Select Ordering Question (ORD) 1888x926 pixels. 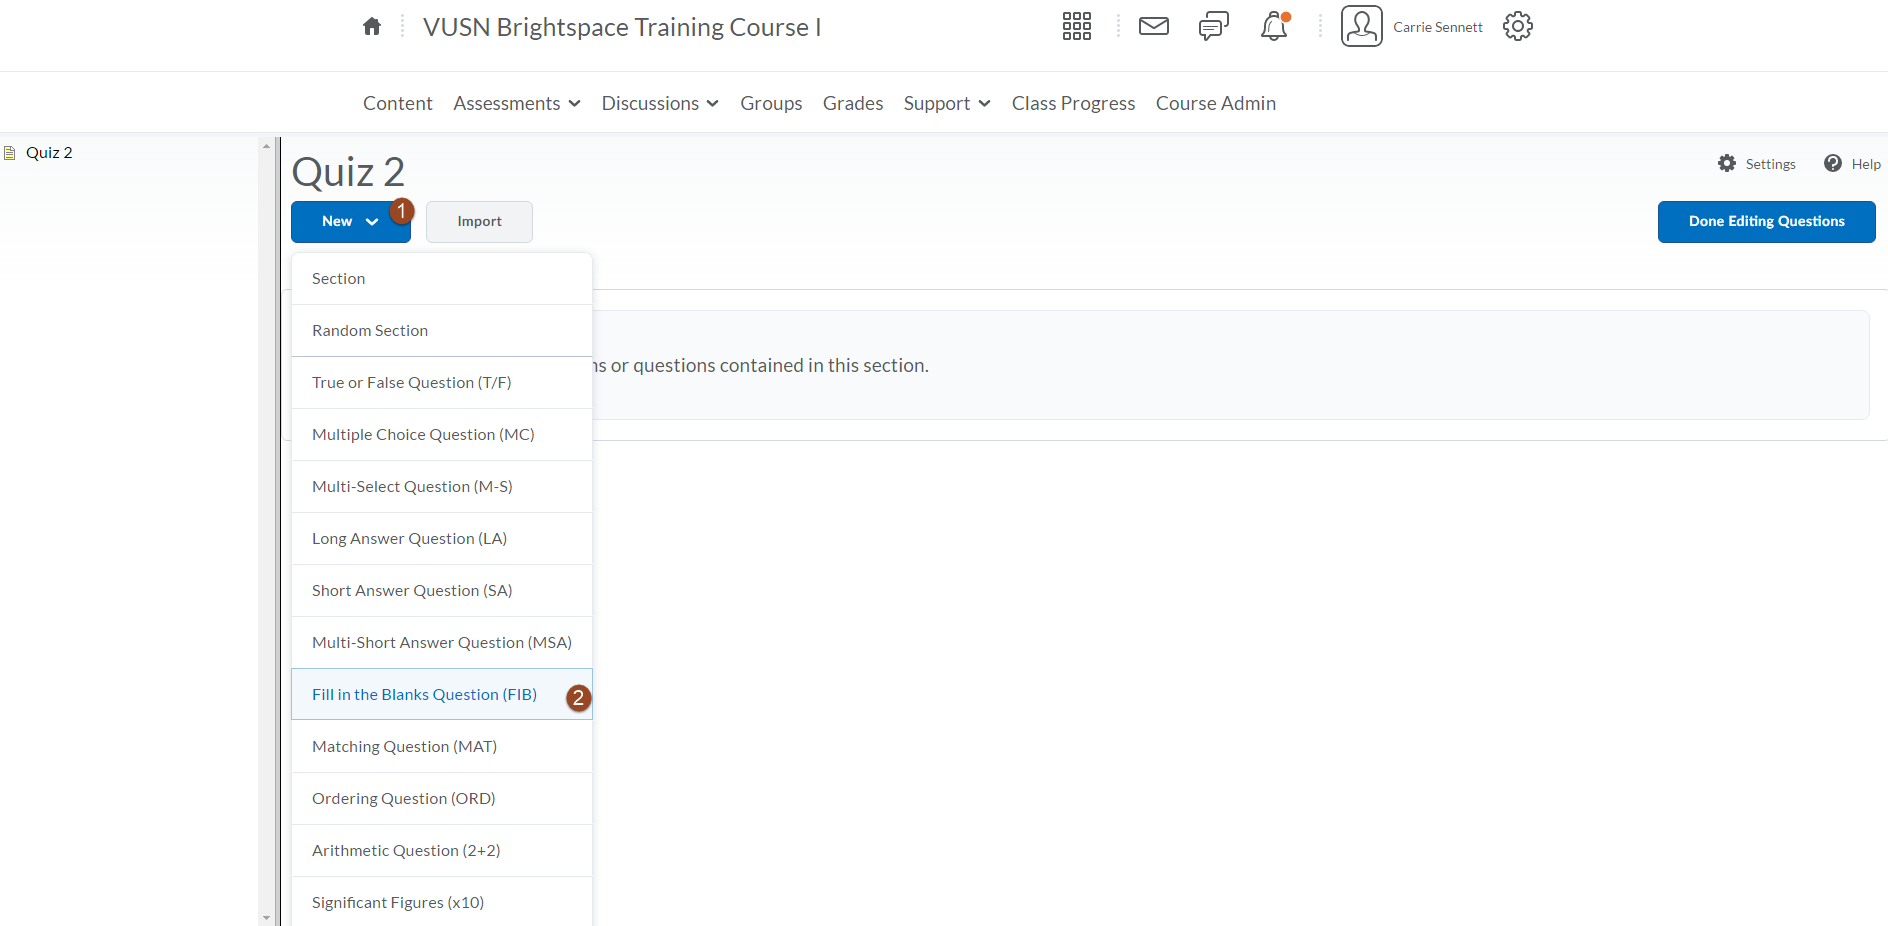[442, 799]
